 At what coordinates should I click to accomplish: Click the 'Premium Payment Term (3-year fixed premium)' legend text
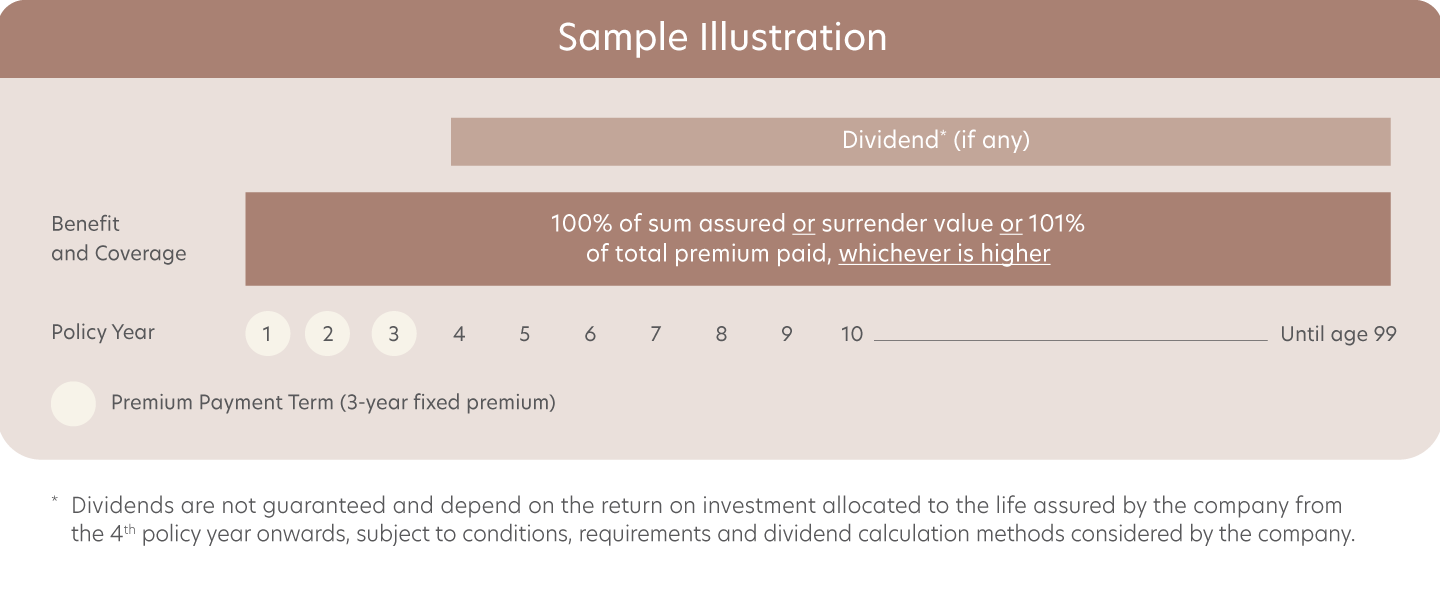tap(333, 403)
